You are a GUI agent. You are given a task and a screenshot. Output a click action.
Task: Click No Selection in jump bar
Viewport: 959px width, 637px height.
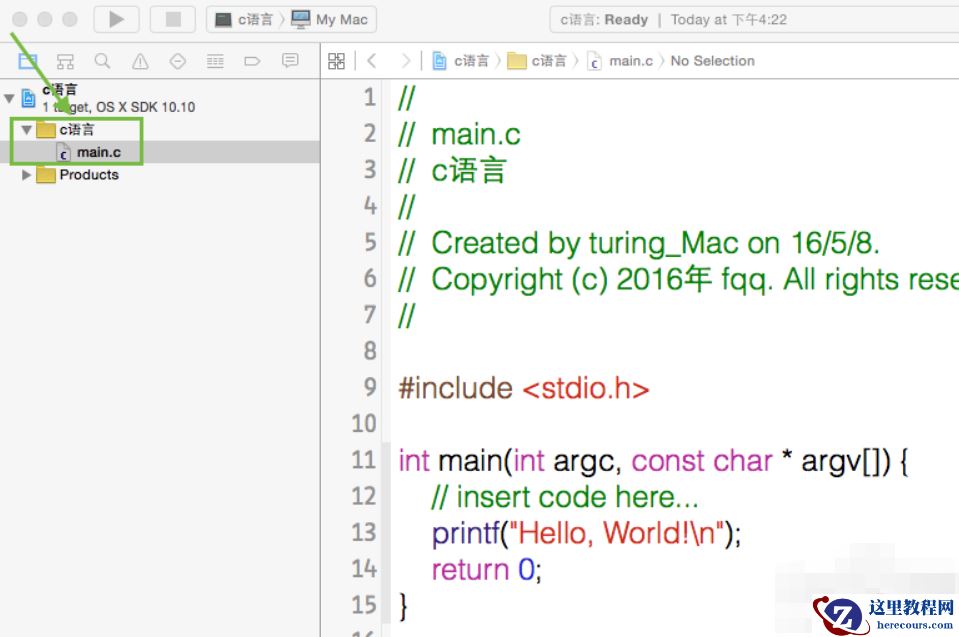click(712, 61)
